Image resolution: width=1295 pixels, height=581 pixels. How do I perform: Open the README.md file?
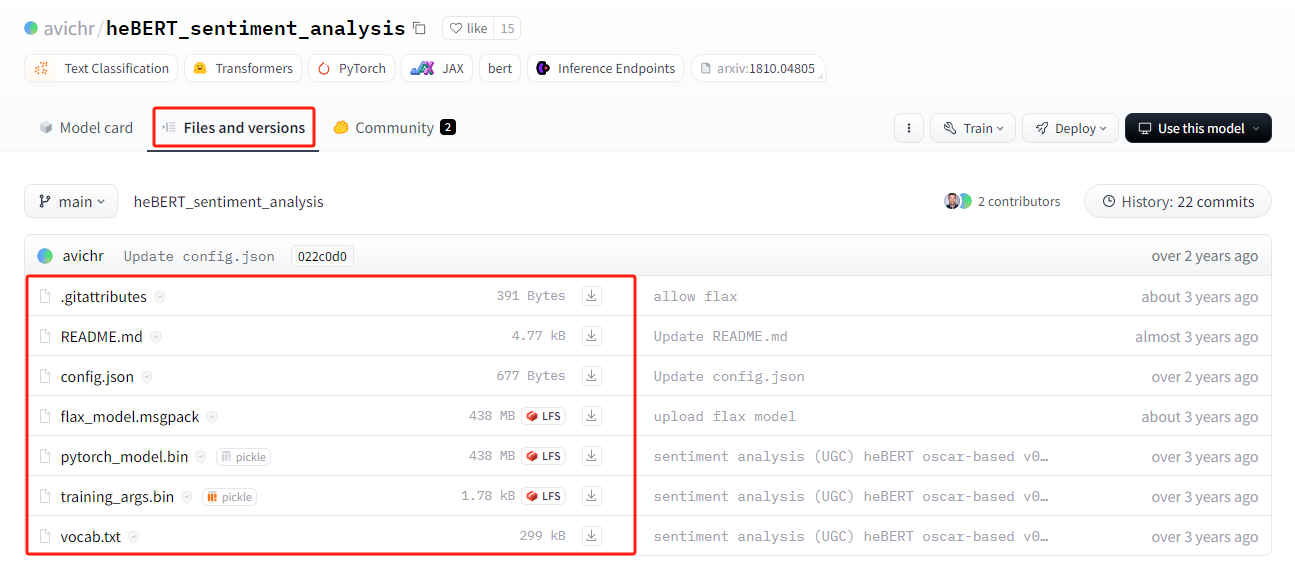[x=102, y=337]
